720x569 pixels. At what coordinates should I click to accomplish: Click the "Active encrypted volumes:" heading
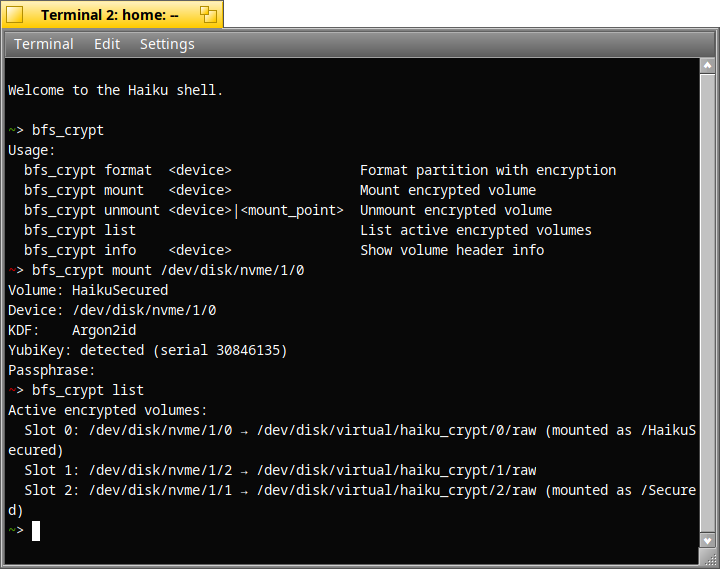click(107, 410)
